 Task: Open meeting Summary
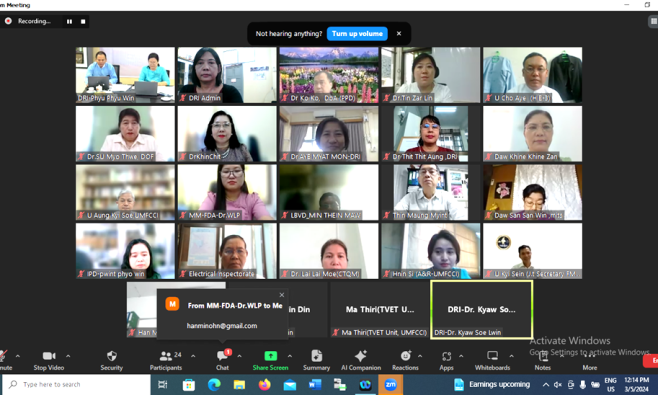tap(316, 360)
